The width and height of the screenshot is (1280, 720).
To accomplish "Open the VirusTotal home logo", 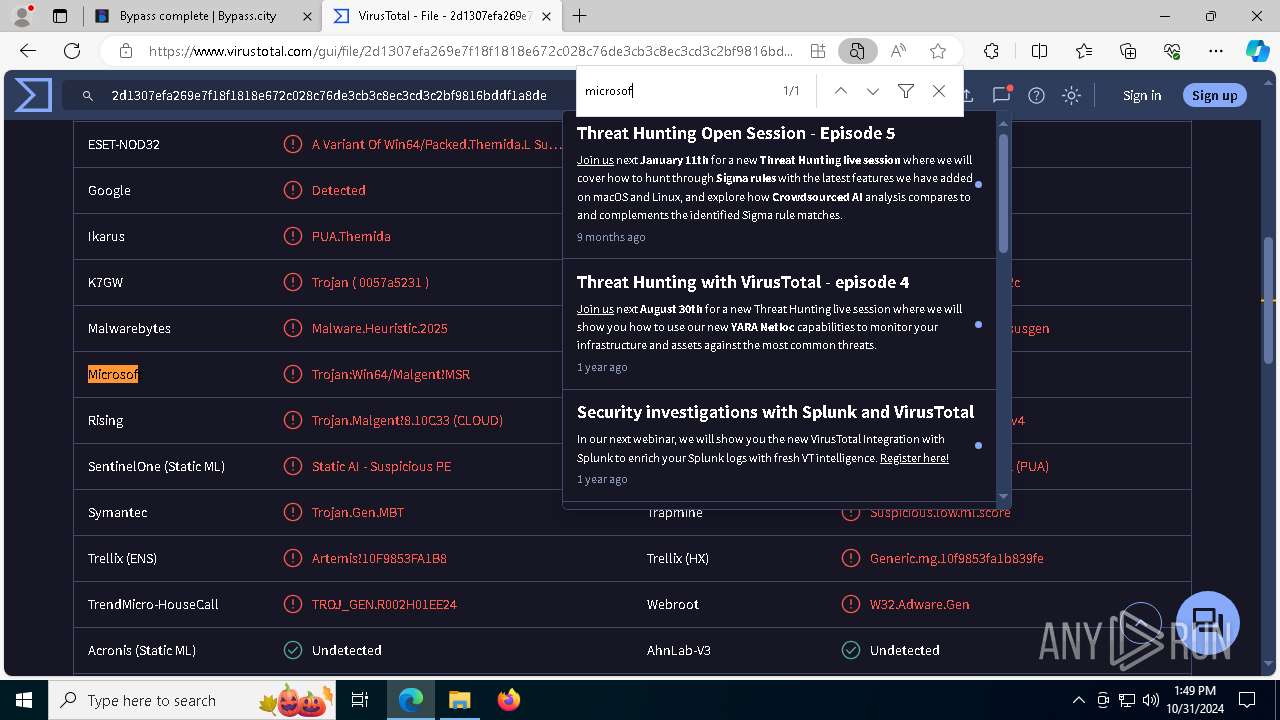I will [x=33, y=95].
